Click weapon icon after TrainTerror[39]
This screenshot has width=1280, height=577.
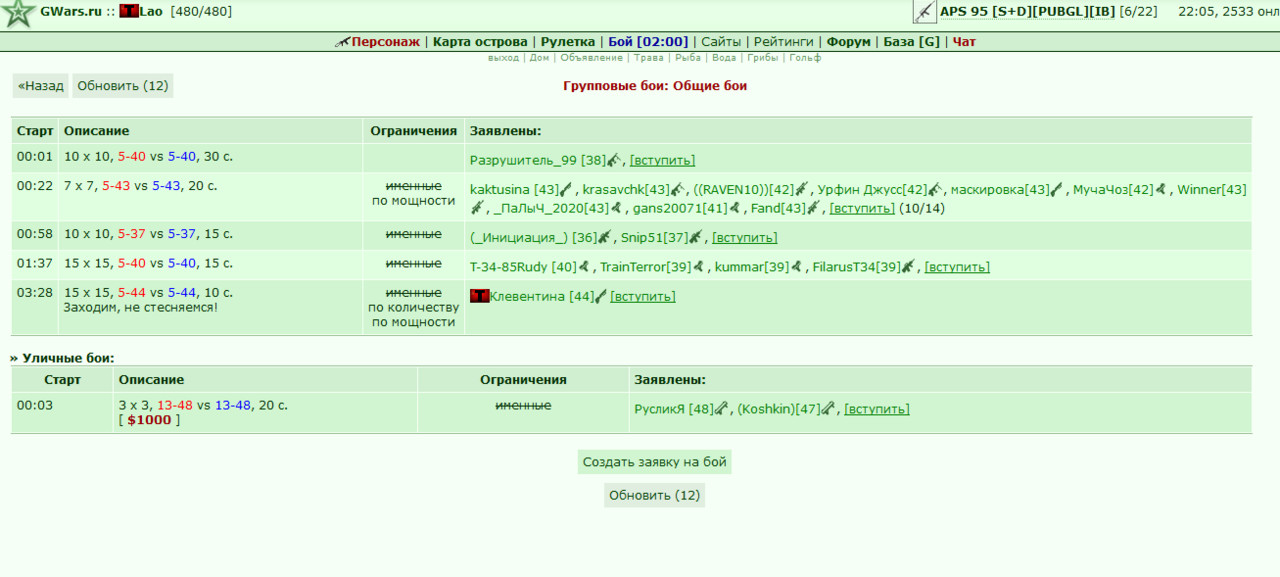pos(698,267)
